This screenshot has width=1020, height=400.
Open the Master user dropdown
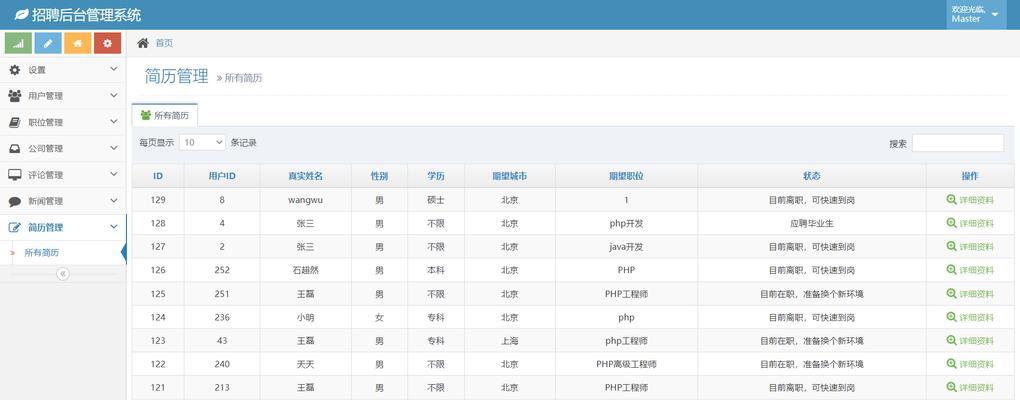point(976,14)
